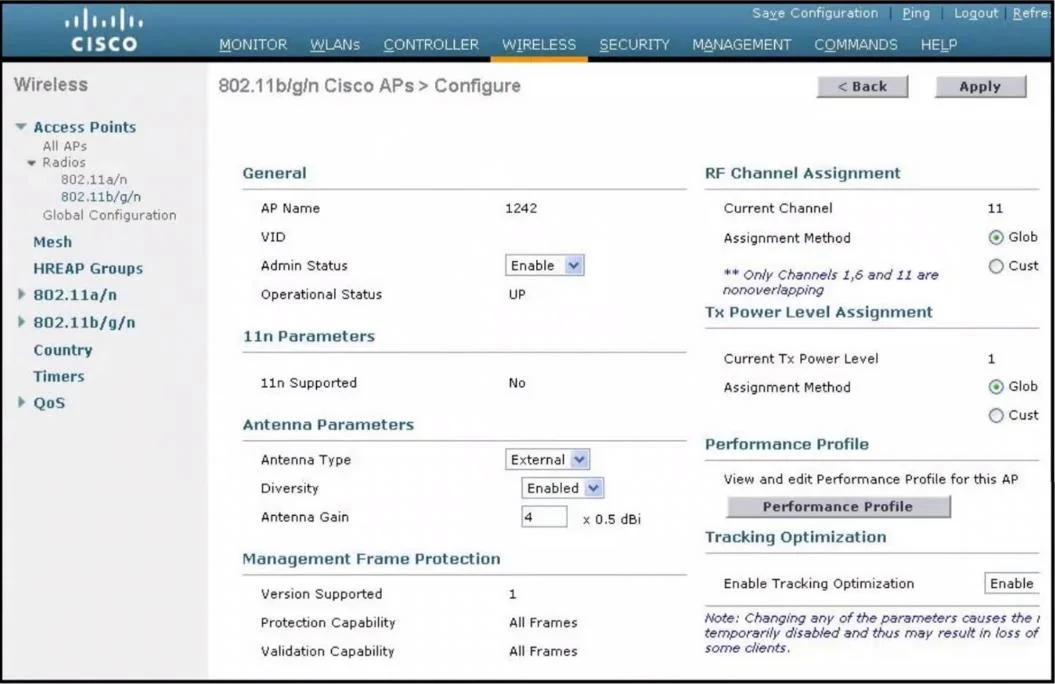Click the Wireless sidebar heading
1055x684 pixels.
tap(51, 85)
